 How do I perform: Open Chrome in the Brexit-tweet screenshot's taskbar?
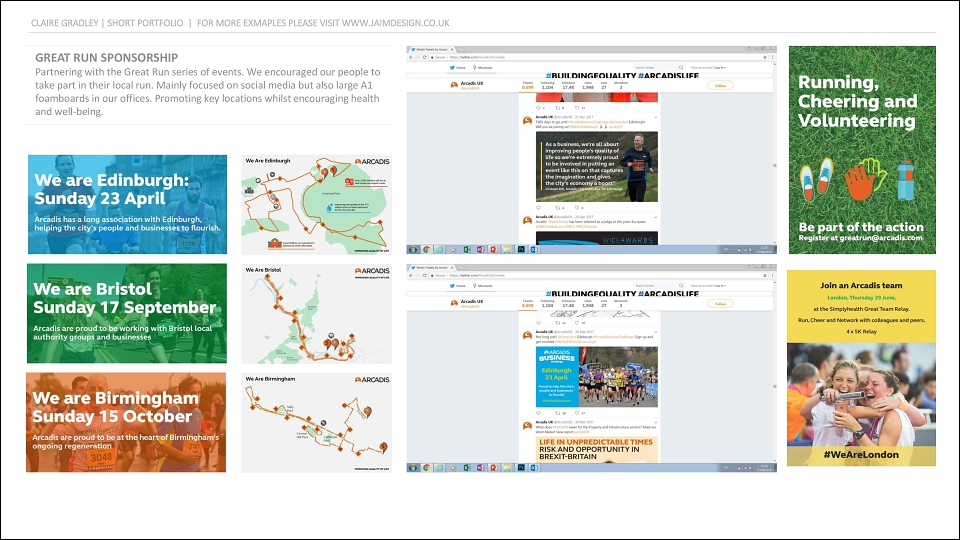[426, 468]
